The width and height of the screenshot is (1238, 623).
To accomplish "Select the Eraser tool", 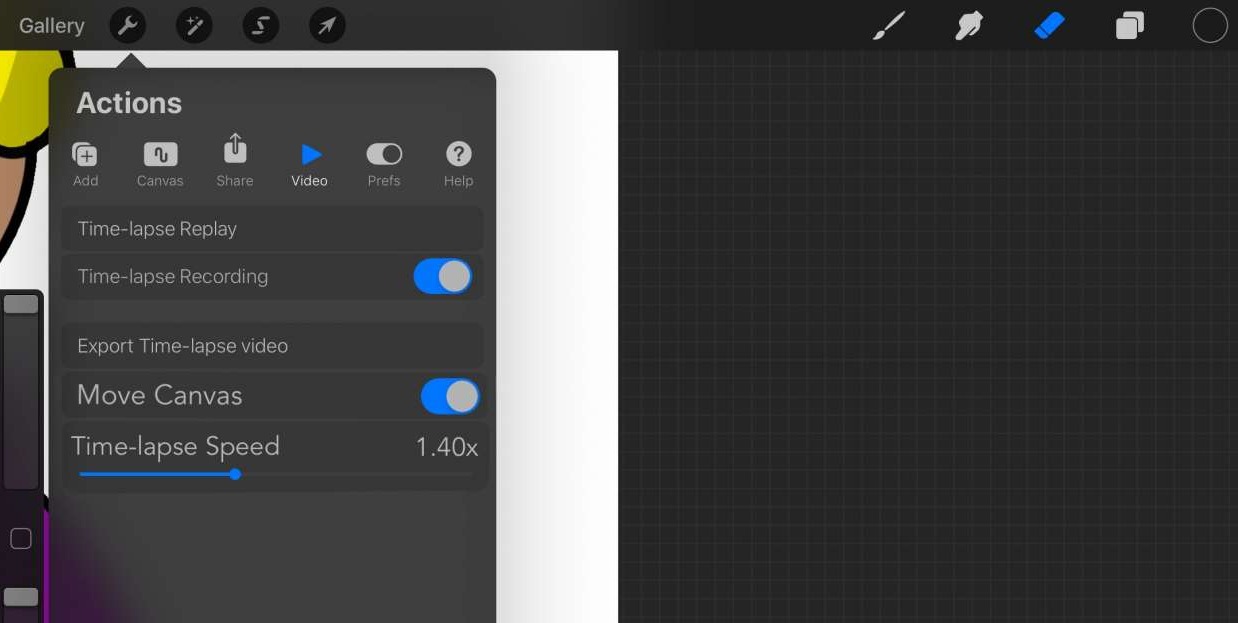I will tap(1049, 26).
